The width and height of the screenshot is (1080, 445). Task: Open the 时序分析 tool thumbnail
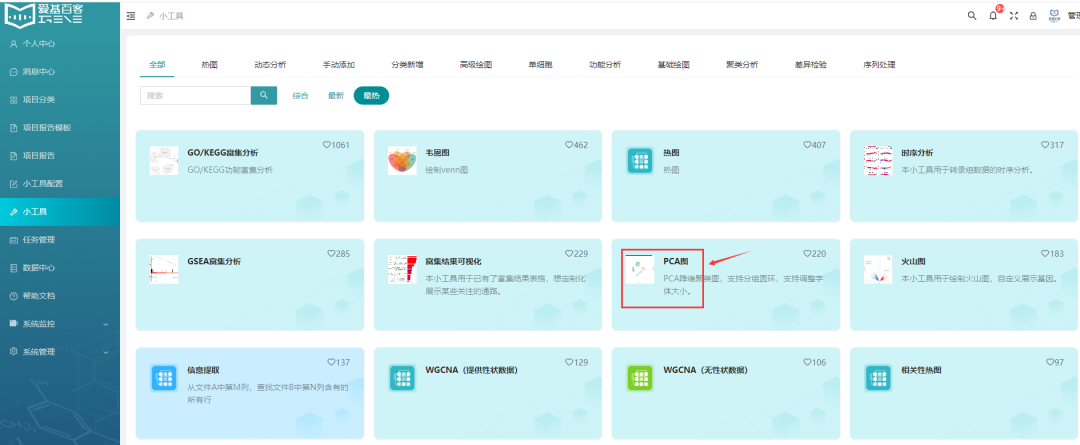(x=878, y=161)
